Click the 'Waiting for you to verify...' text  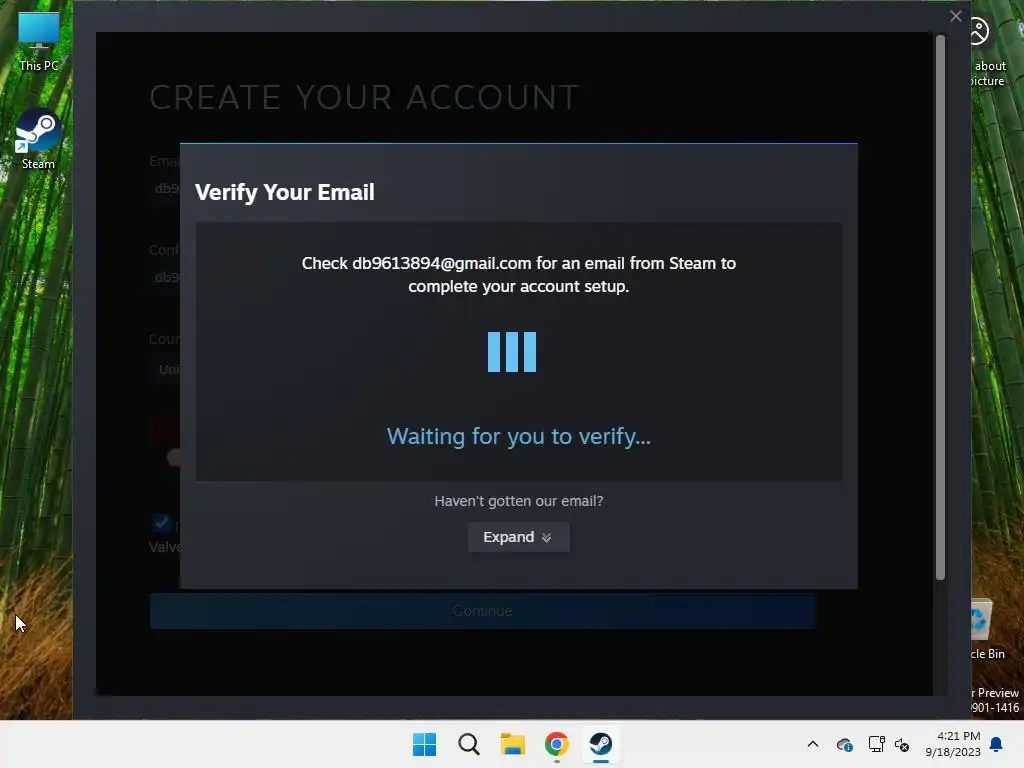pos(519,436)
